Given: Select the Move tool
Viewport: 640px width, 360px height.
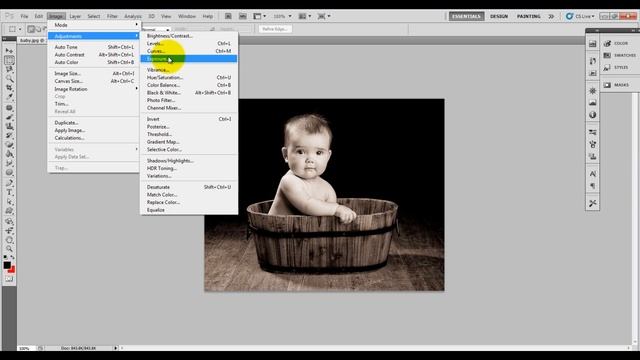Looking at the screenshot, I should (x=9, y=51).
